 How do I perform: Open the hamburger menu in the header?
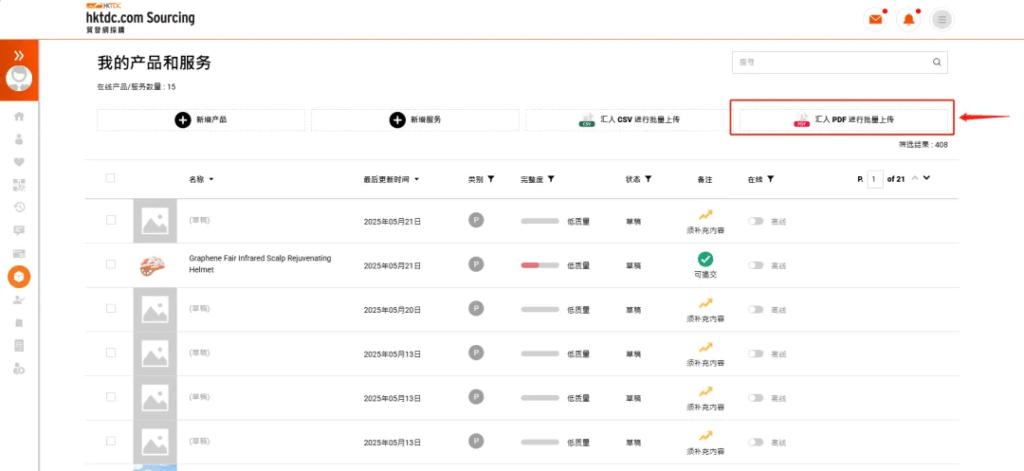(942, 20)
